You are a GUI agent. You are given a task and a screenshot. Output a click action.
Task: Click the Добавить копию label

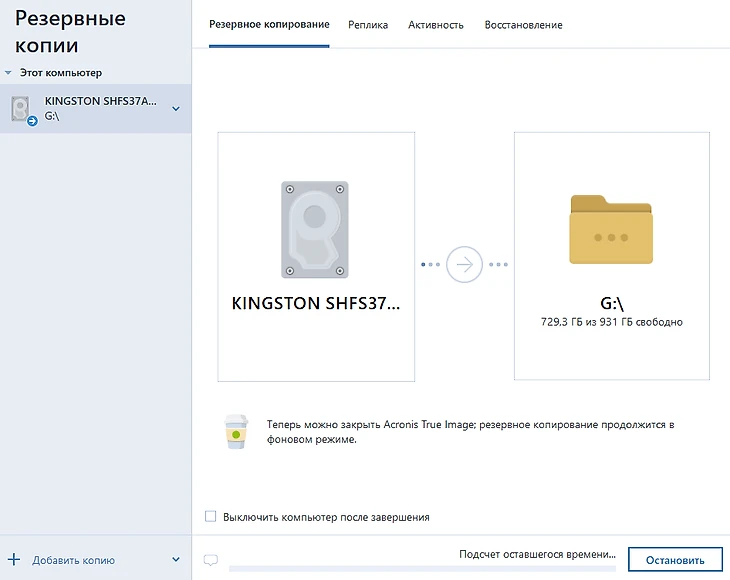73,560
